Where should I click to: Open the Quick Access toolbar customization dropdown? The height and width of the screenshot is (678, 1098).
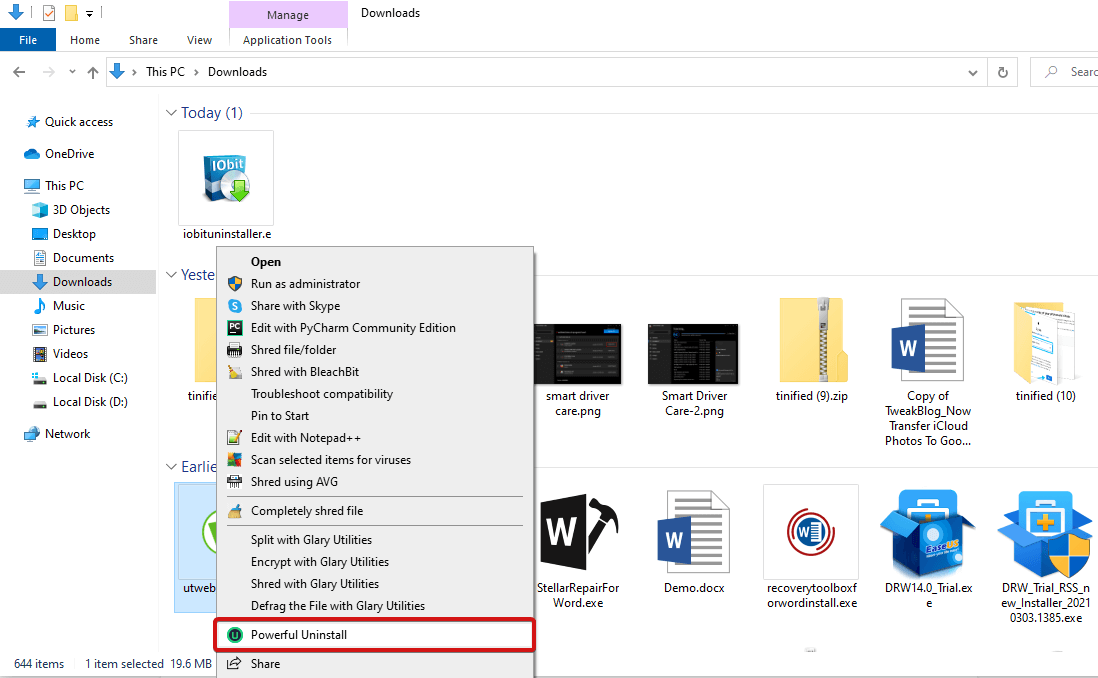click(x=89, y=13)
